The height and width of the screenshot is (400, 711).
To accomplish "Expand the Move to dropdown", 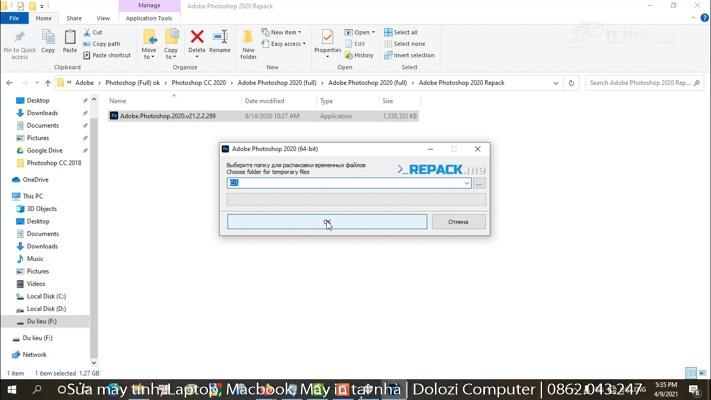I will coord(149,57).
